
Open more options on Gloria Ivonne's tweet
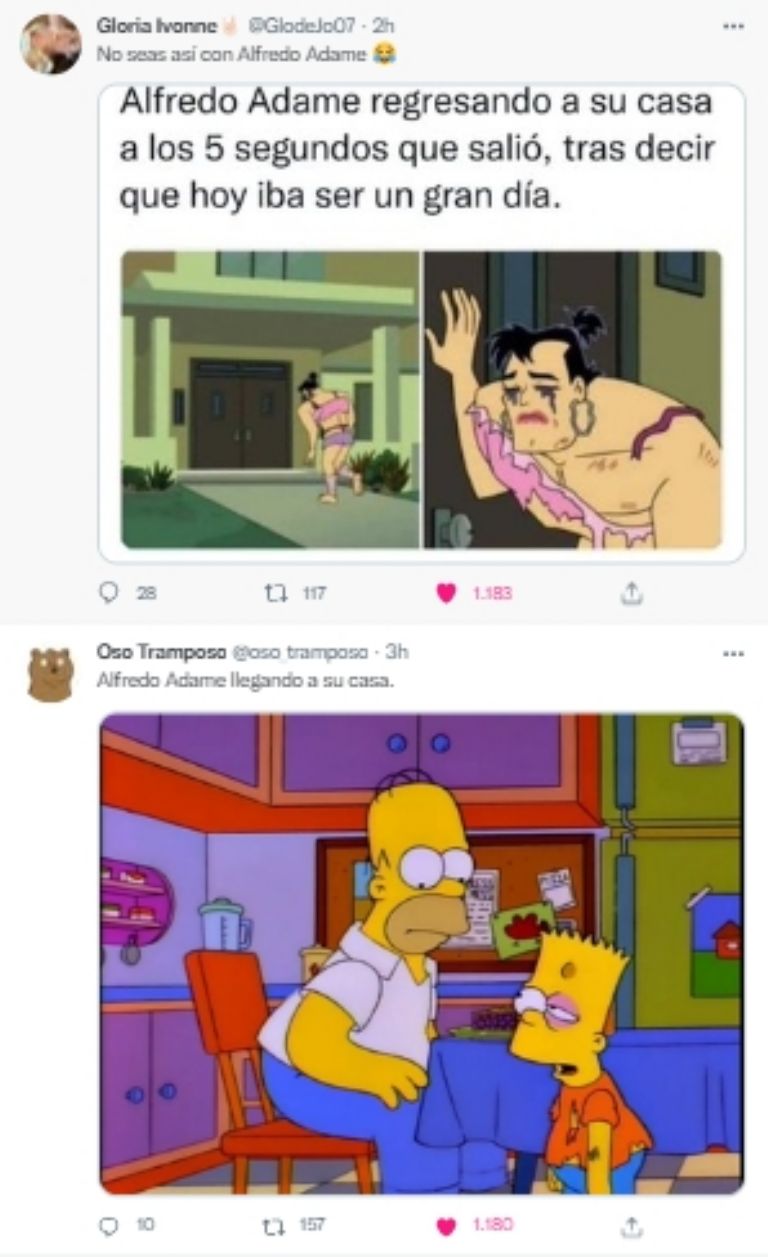733,27
